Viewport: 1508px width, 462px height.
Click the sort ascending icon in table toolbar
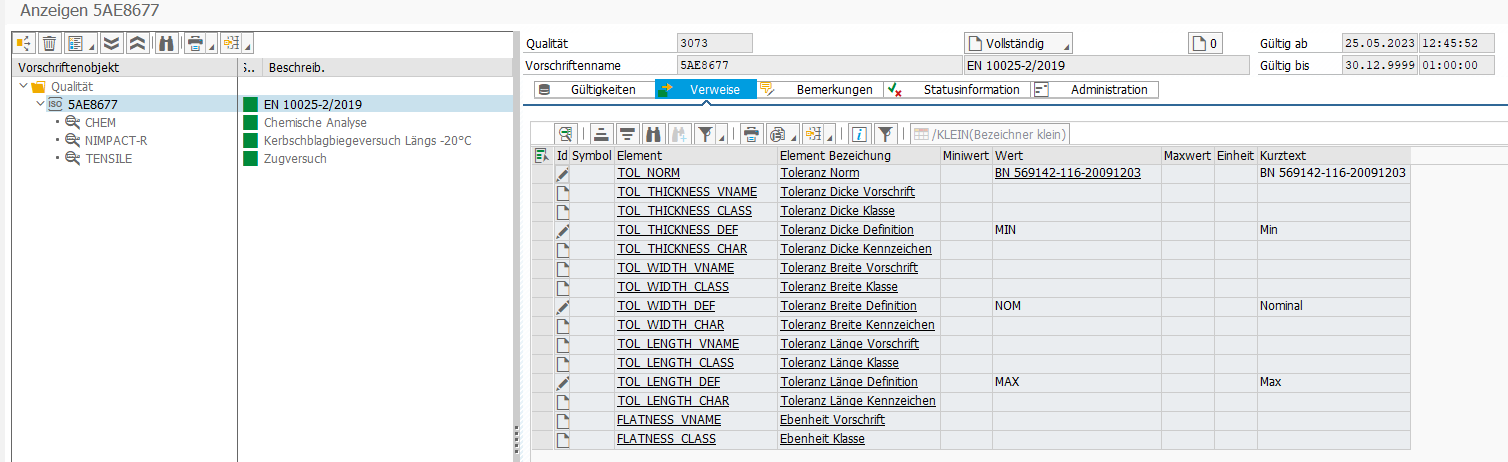click(x=601, y=134)
